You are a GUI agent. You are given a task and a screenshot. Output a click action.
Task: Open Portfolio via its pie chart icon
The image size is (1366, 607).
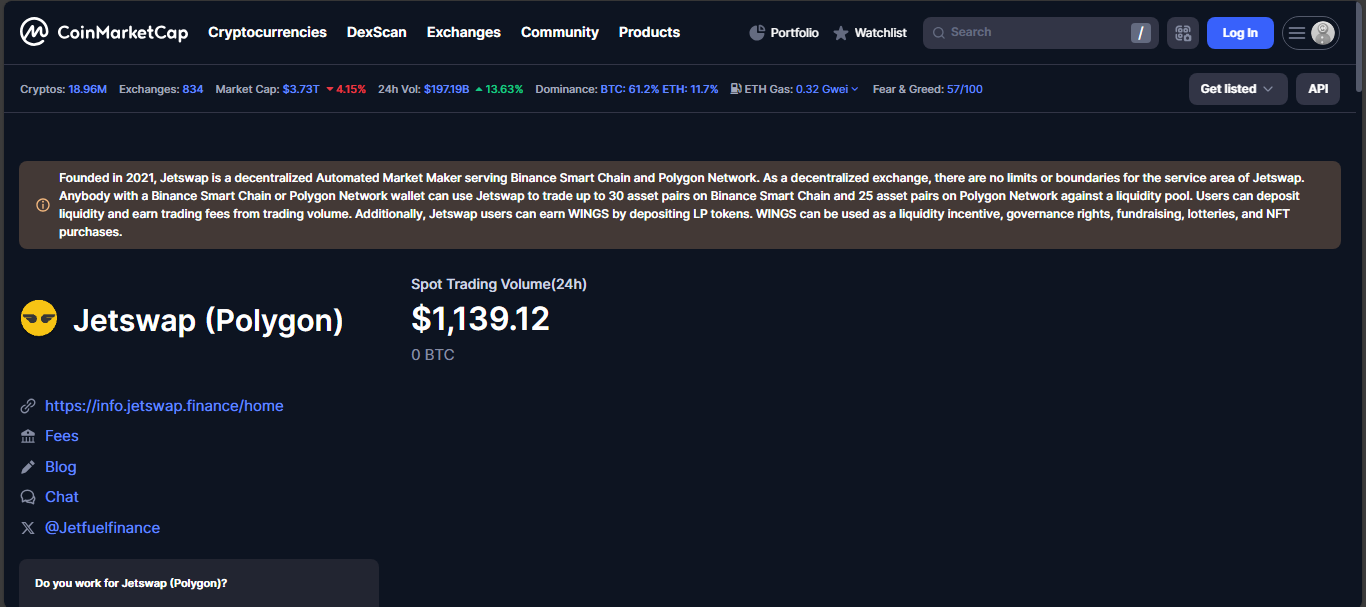[757, 33]
